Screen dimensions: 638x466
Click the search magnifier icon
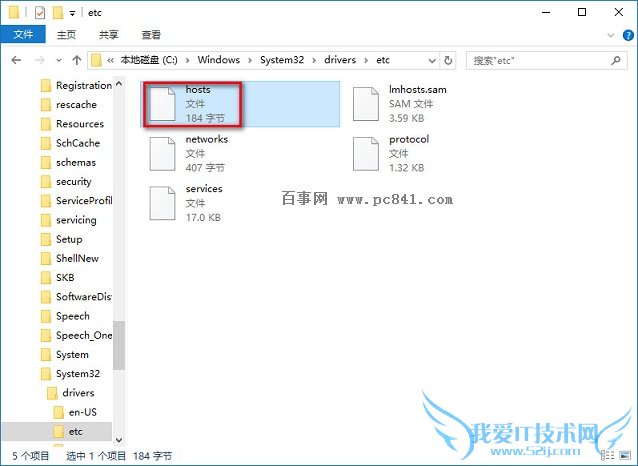[x=616, y=61]
